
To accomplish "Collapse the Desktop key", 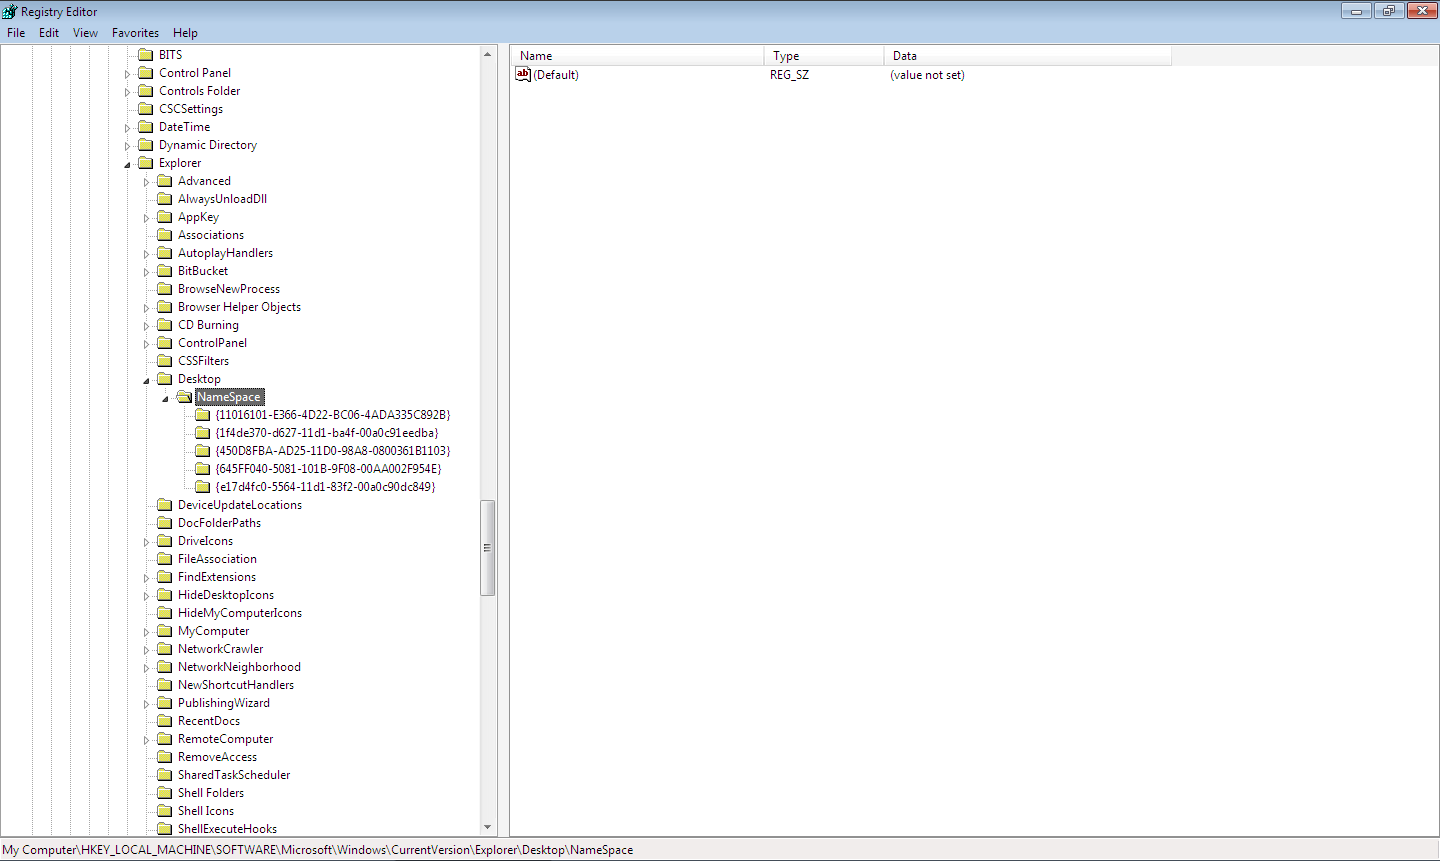I will click(x=146, y=380).
